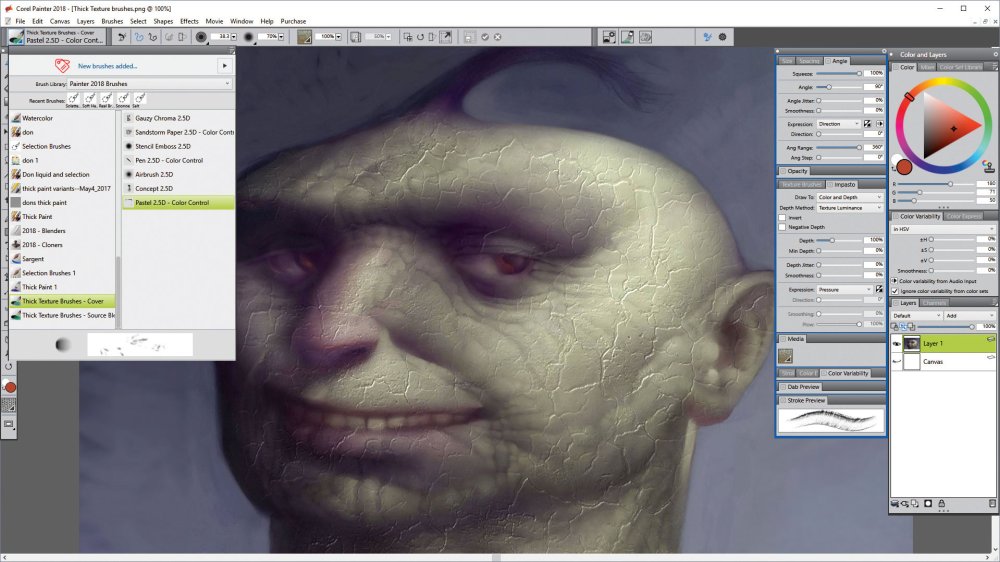Select the Sargent brush category
The height and width of the screenshot is (562, 1000).
(62, 259)
